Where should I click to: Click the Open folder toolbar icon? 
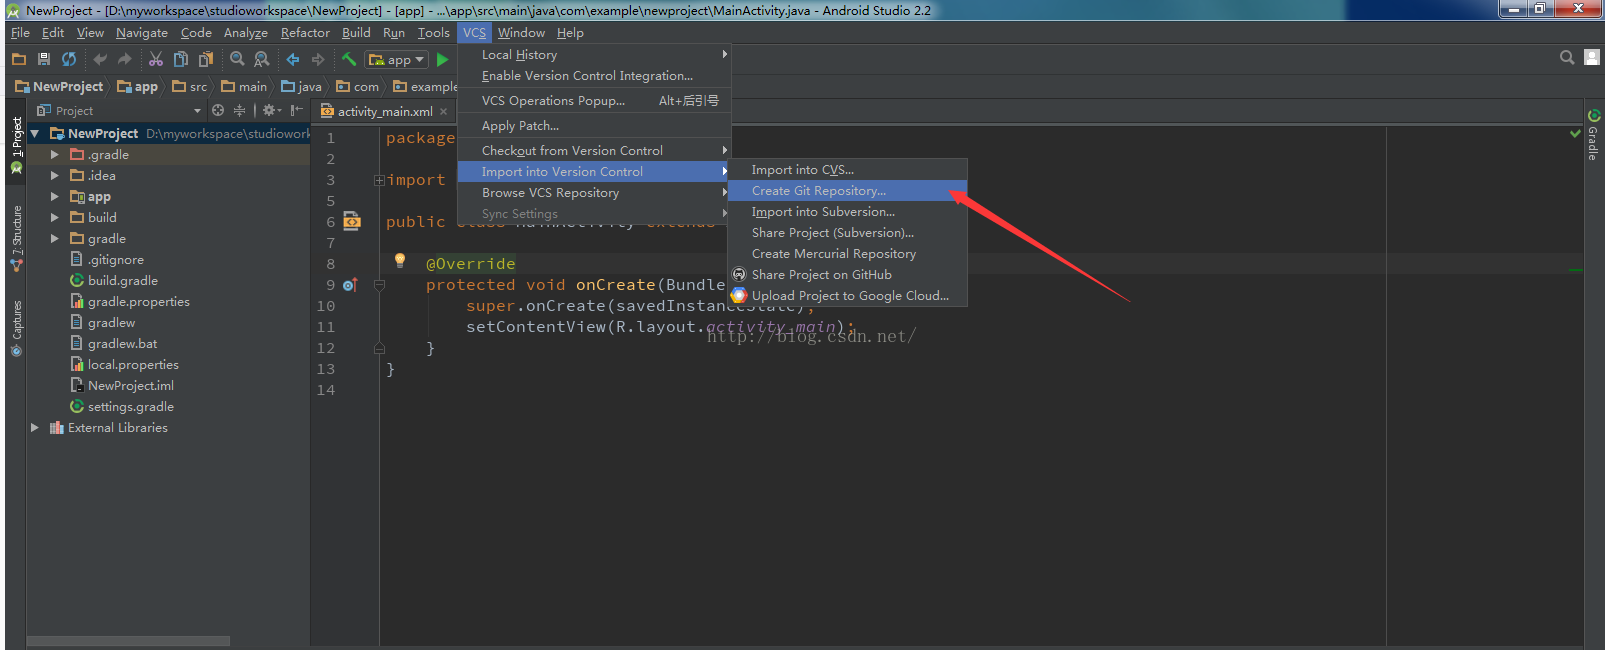click(x=19, y=60)
